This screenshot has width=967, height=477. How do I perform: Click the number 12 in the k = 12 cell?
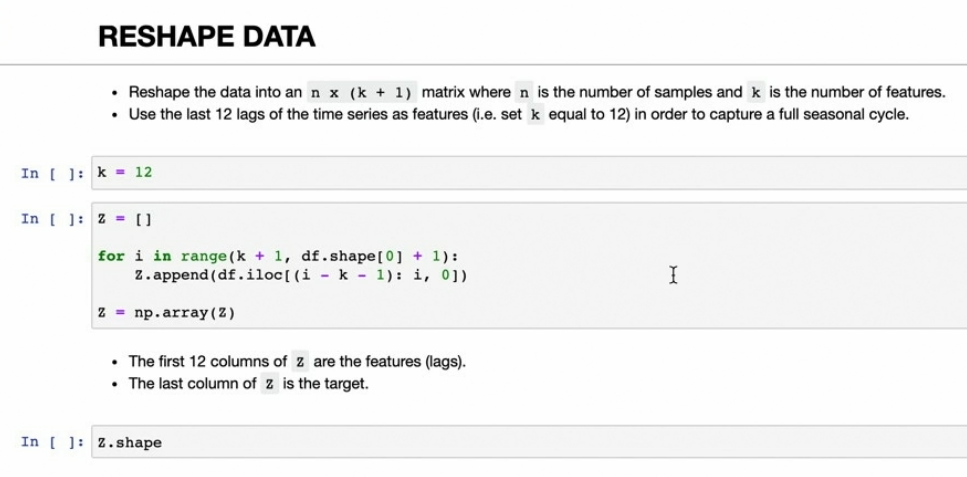tap(143, 172)
